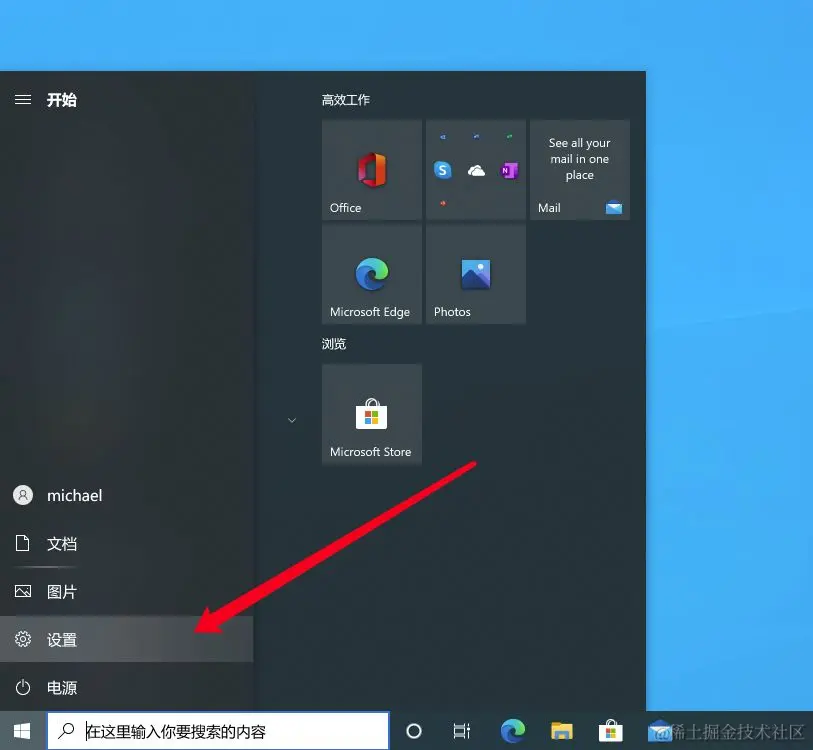
Task: Collapse the Start menu hamburger icon
Action: 23,99
